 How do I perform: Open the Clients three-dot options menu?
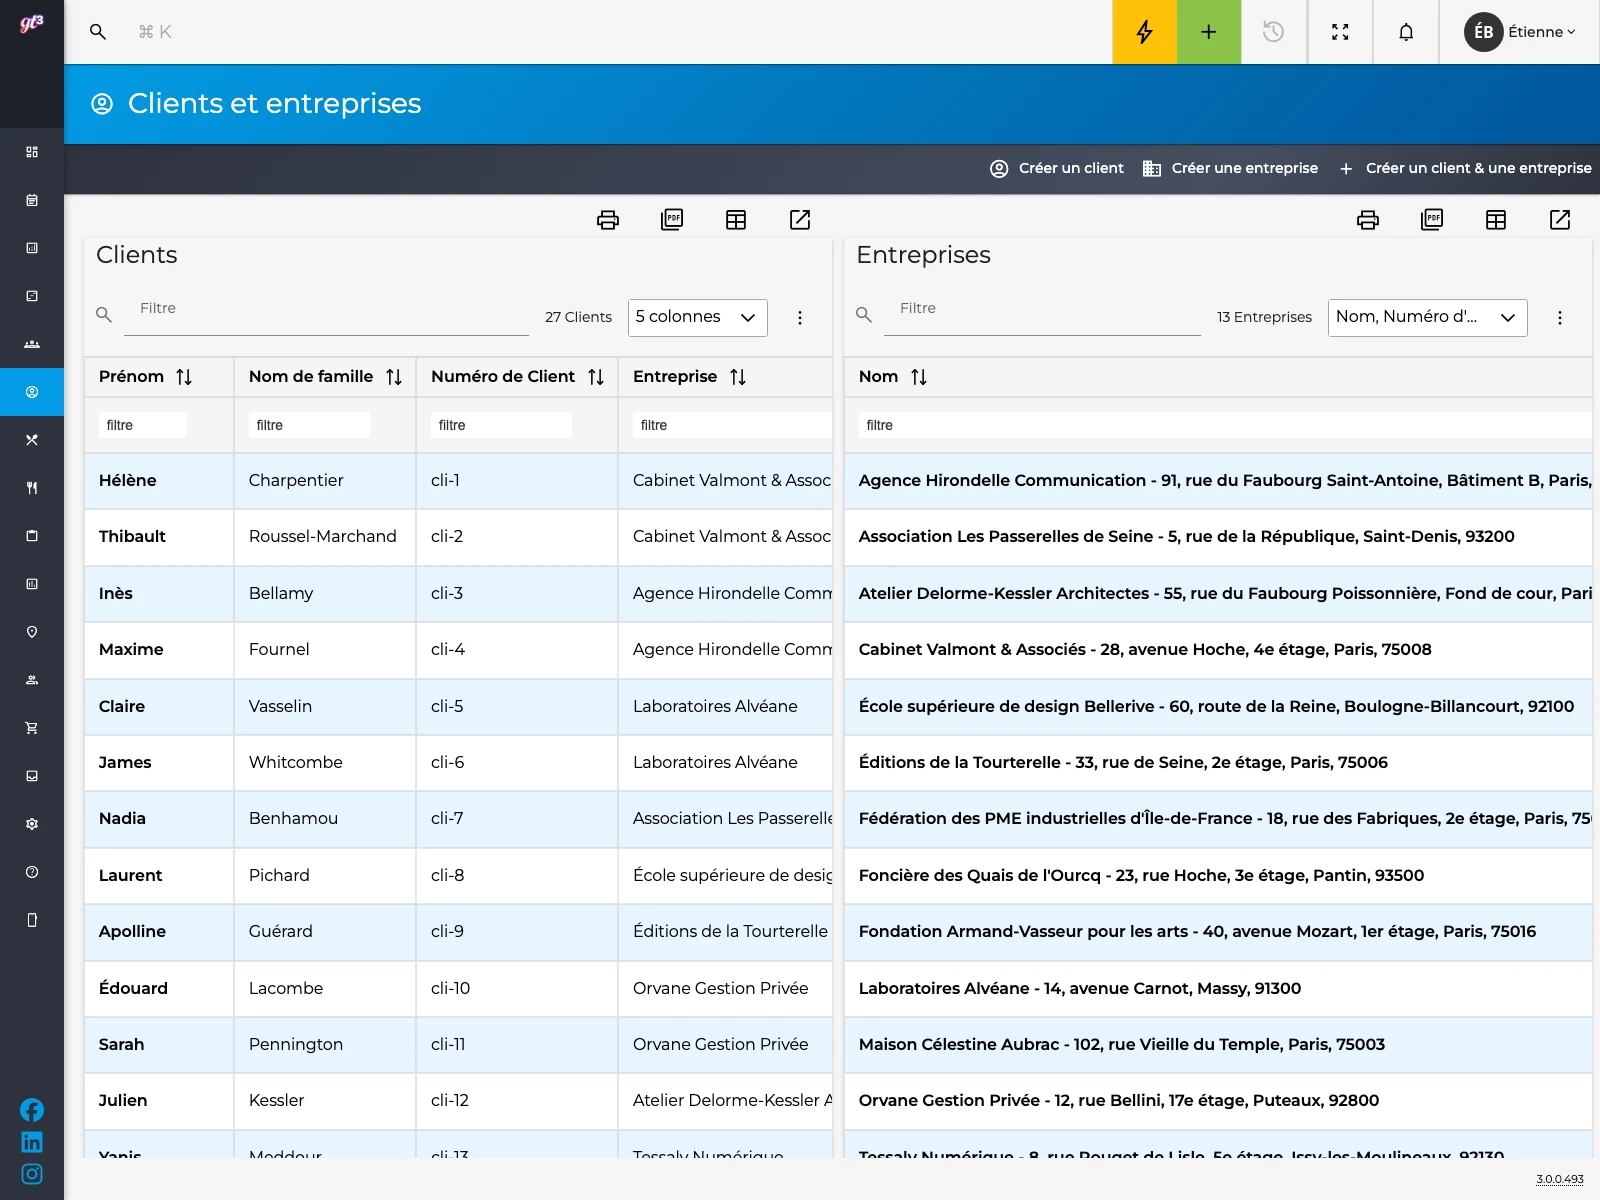800,318
